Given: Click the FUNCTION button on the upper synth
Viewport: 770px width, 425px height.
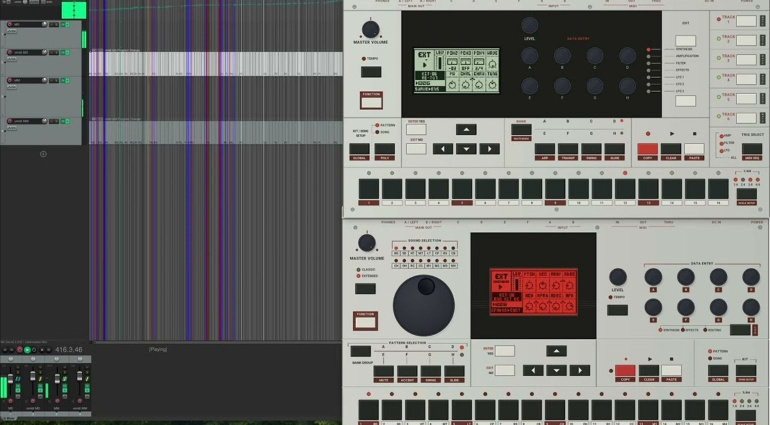Looking at the screenshot, I should tap(371, 102).
